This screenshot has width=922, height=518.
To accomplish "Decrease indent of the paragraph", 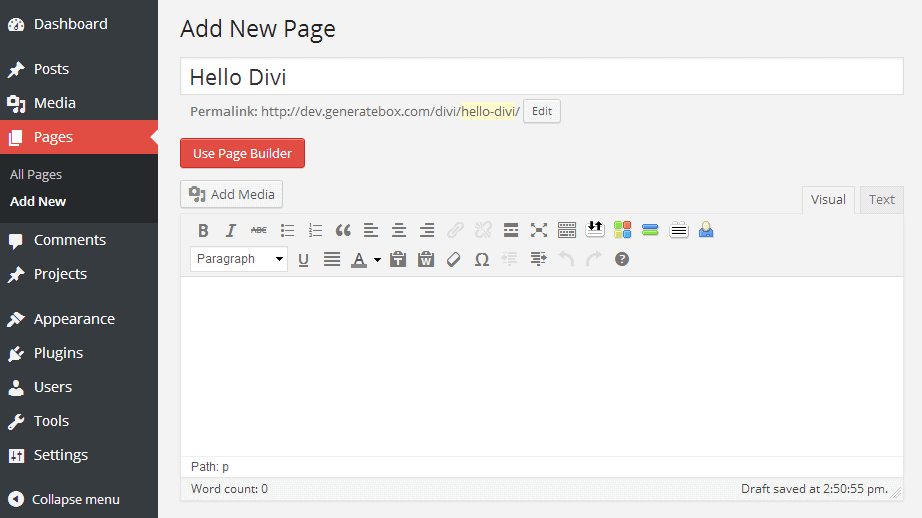I will (510, 259).
